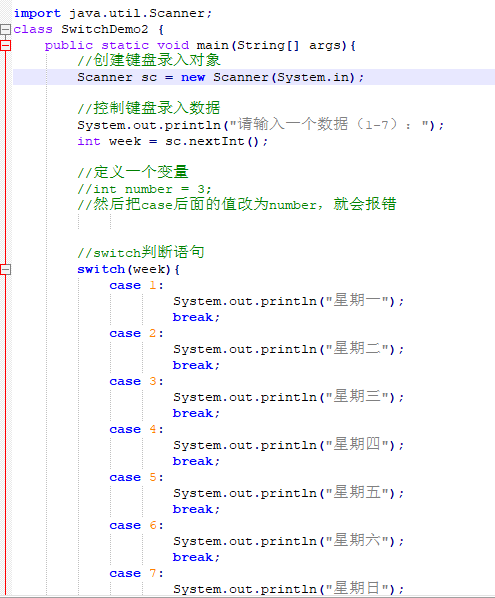Click the println "星期六" line
The image size is (495, 598).
click(x=288, y=542)
